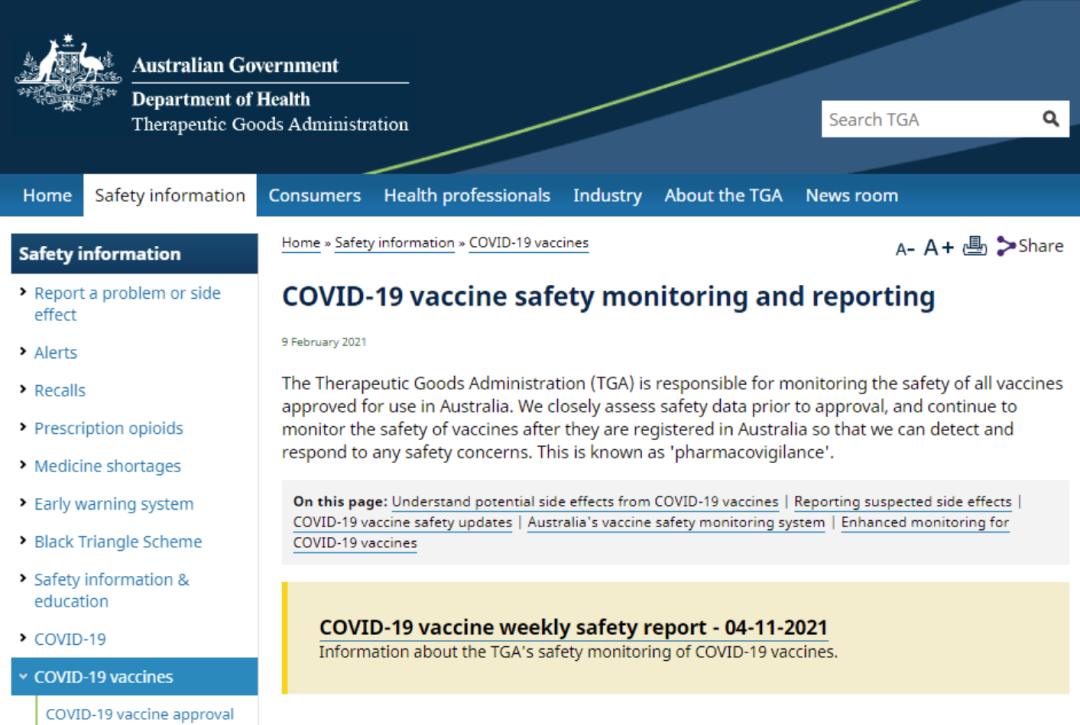
Task: Open Safety information & education link
Action: [x=112, y=590]
